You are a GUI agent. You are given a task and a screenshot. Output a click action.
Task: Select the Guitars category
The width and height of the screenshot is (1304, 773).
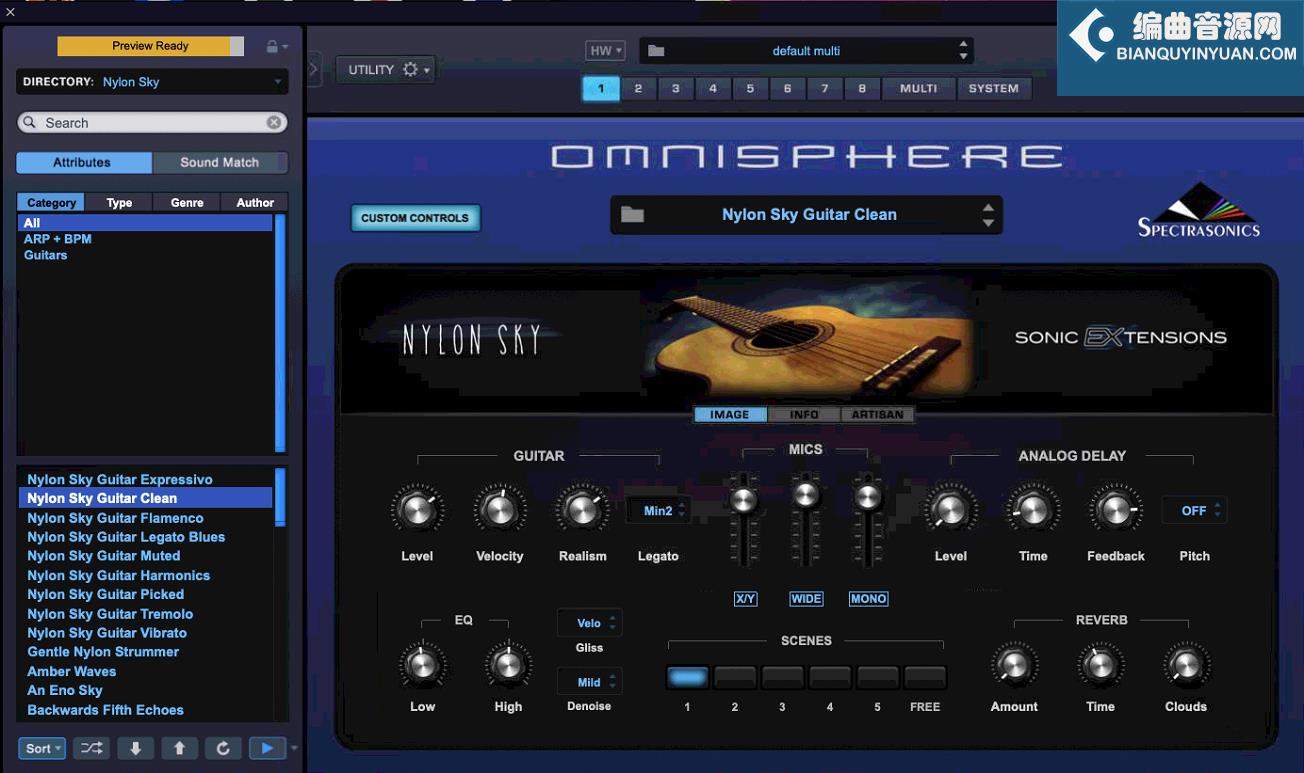tap(46, 255)
